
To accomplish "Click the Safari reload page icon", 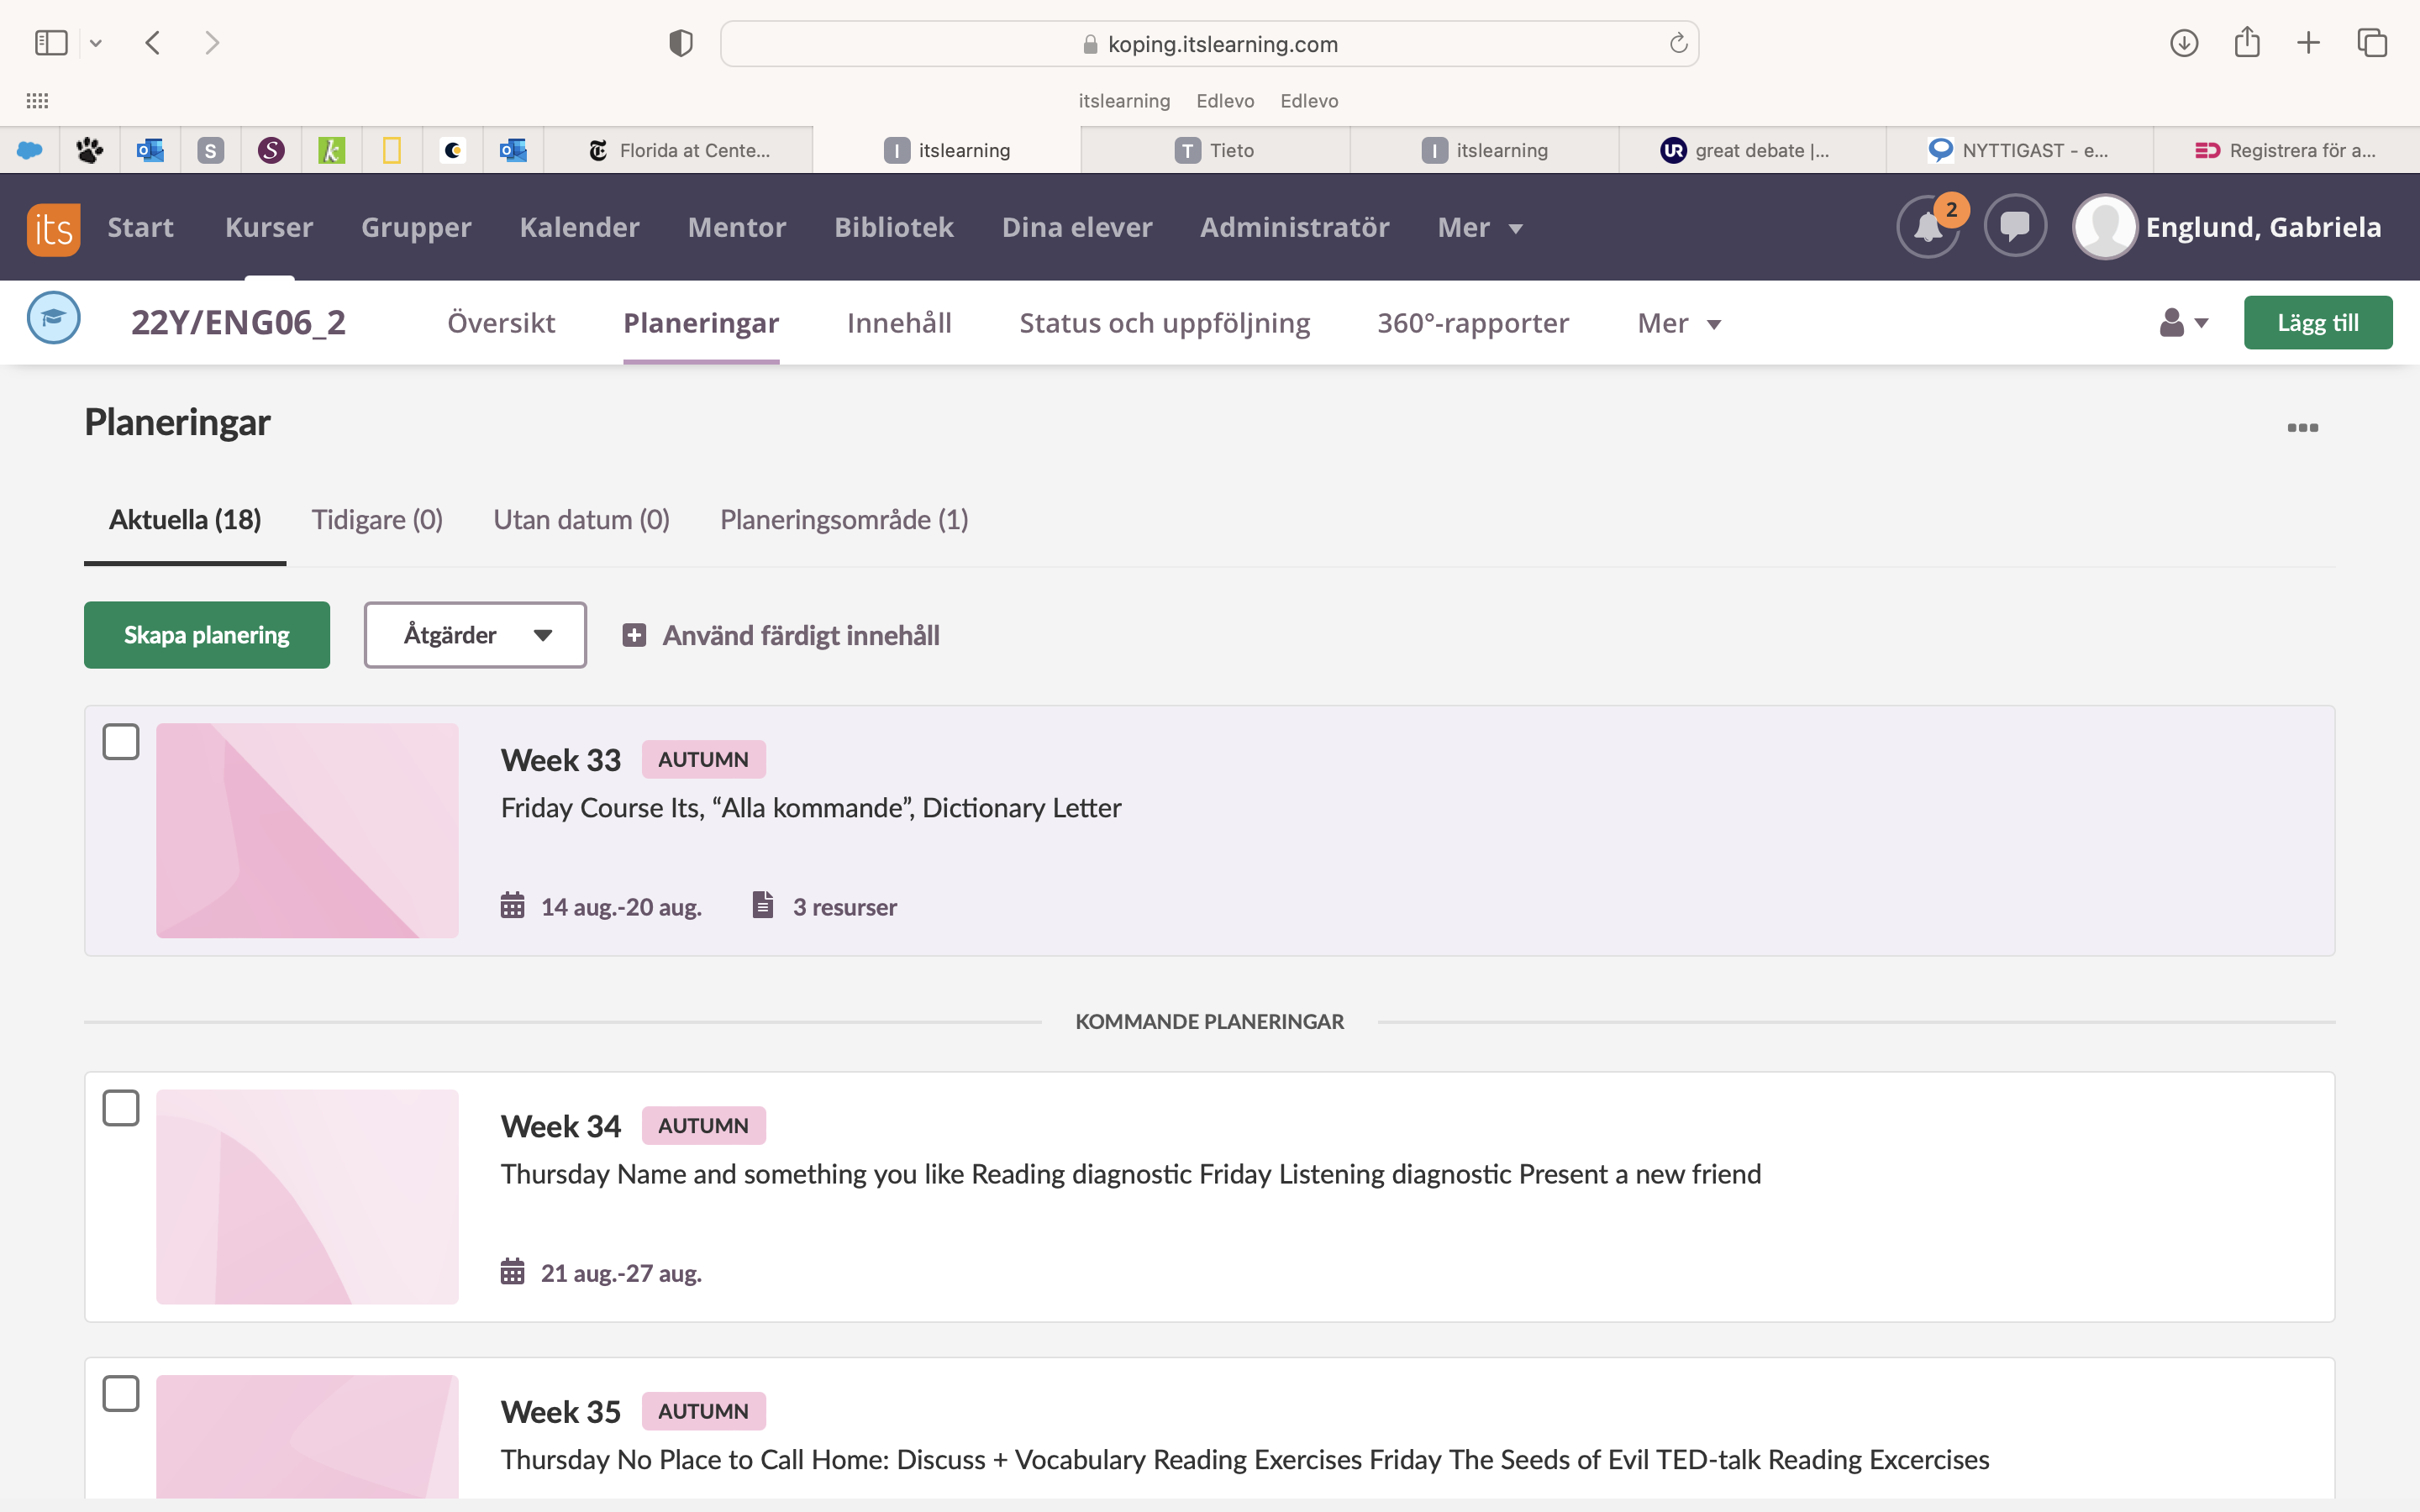I will 1678,43.
